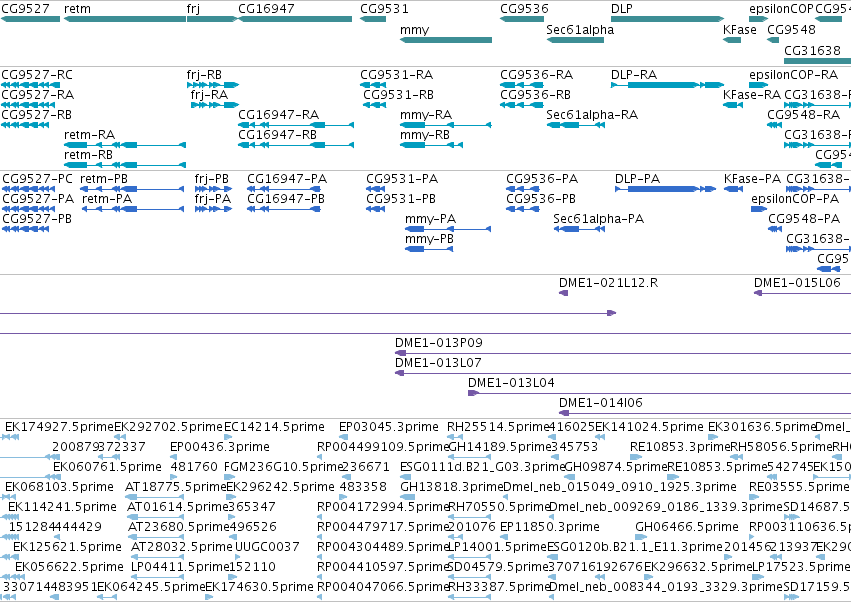Select the CG16947-PA protein glyph
The width and height of the screenshot is (851, 602).
[x=283, y=189]
